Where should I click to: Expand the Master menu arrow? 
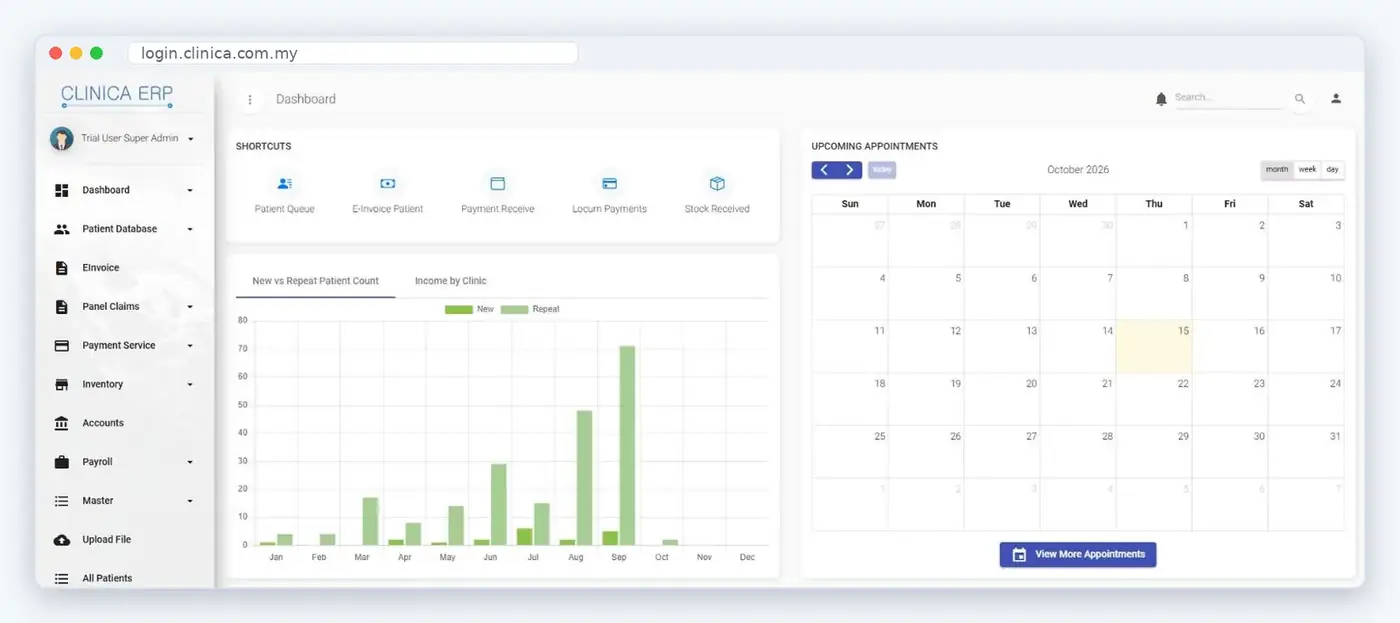190,501
